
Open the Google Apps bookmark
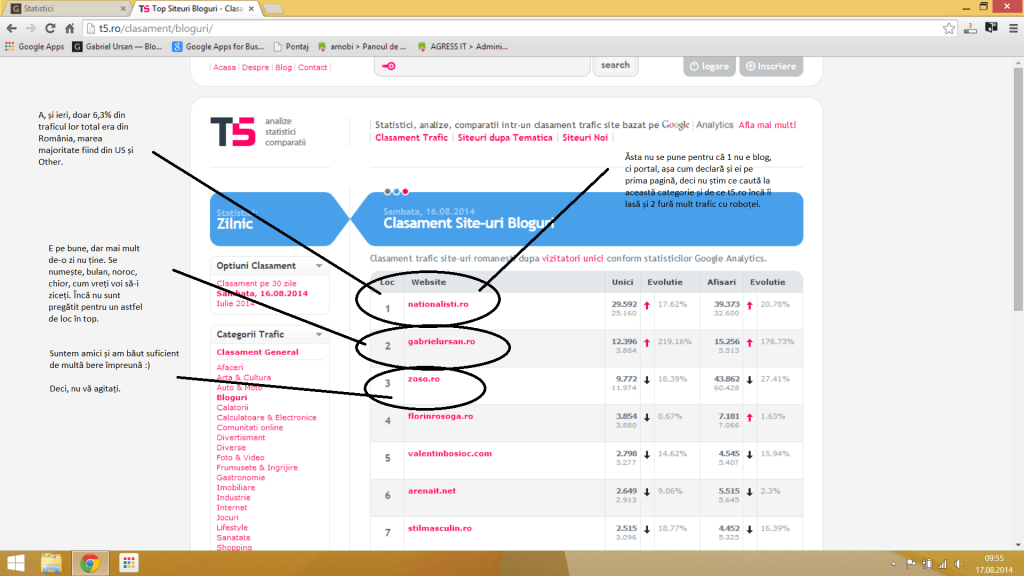35,46
